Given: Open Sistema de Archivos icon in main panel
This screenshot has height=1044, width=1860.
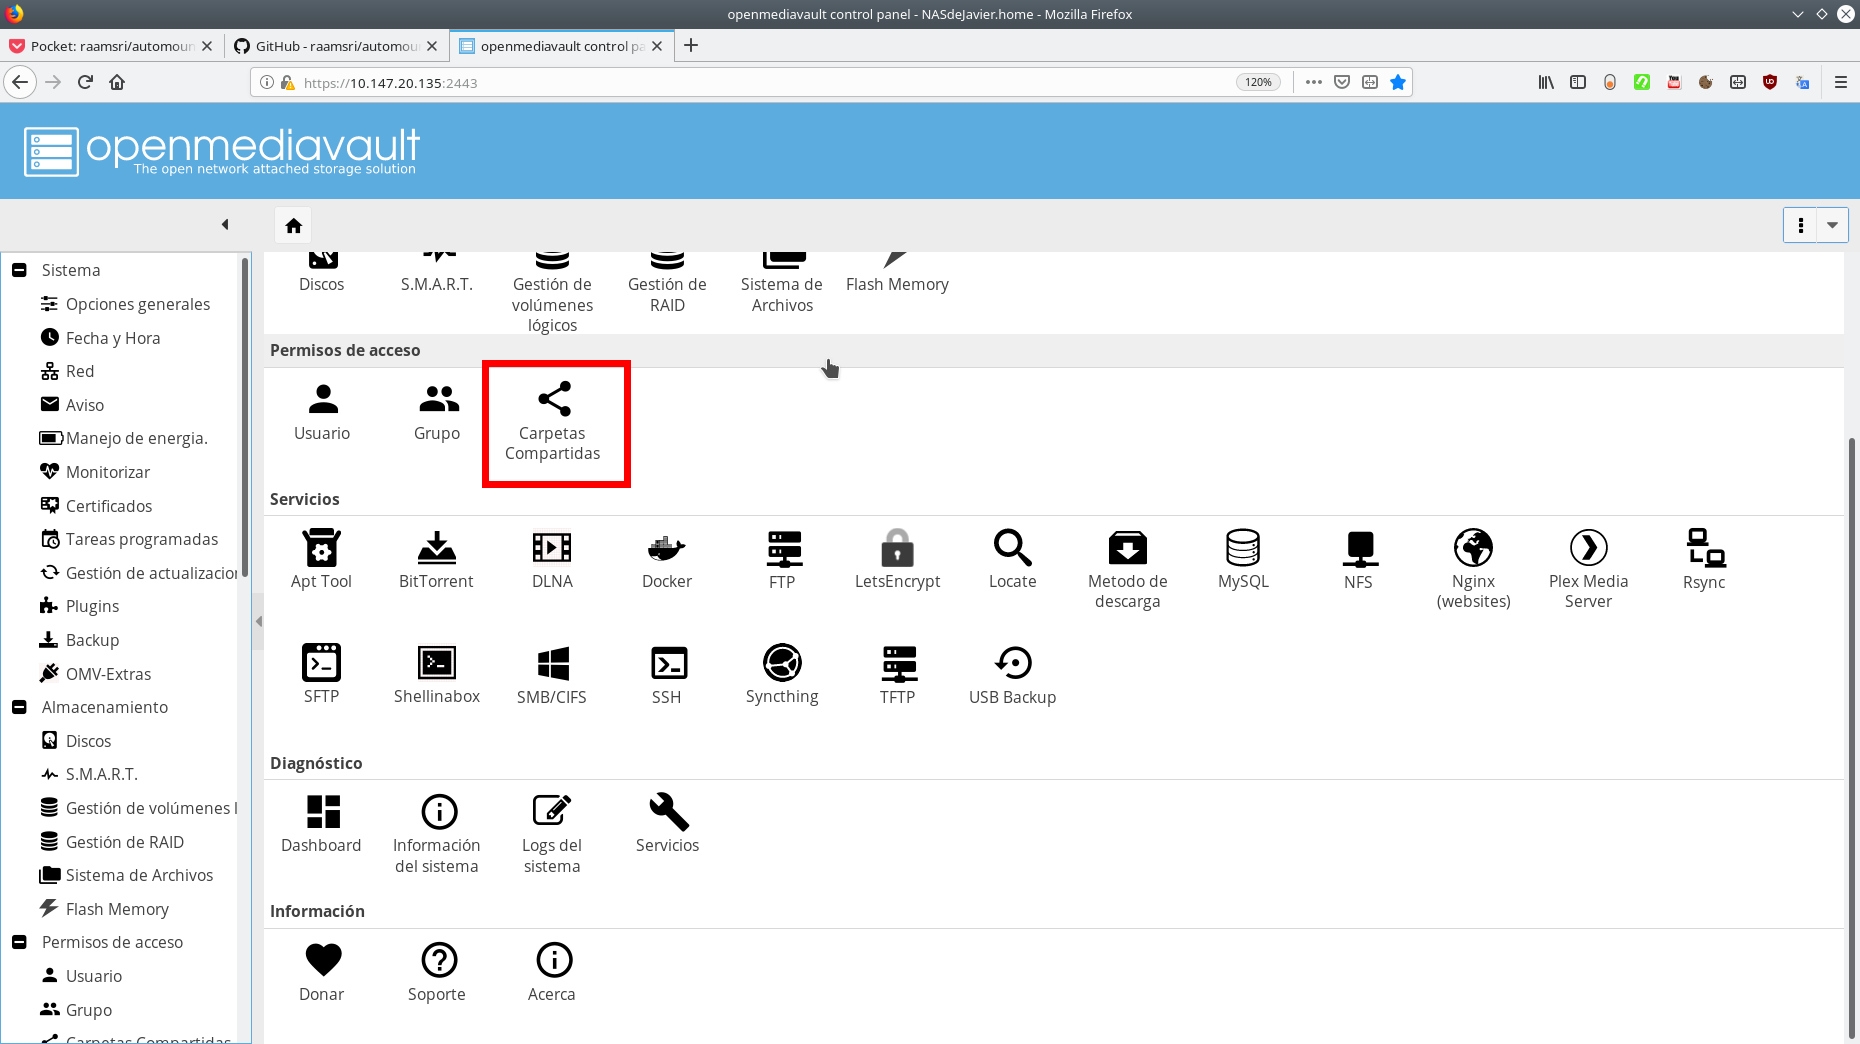Looking at the screenshot, I should coord(782,283).
